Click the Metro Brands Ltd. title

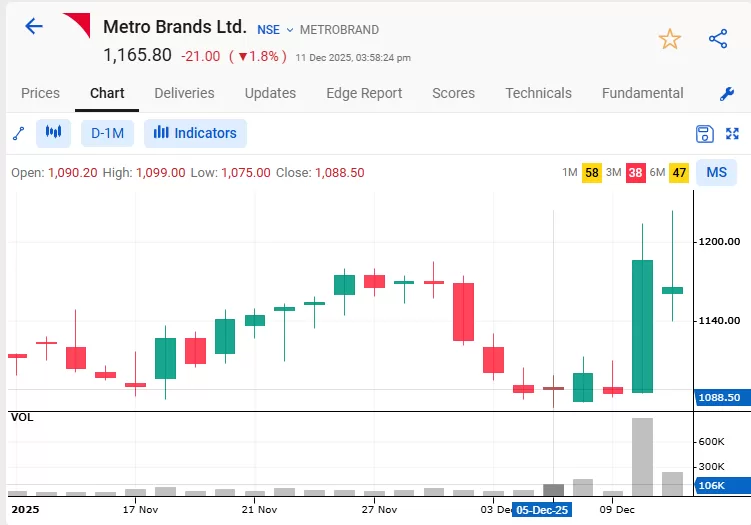point(175,27)
